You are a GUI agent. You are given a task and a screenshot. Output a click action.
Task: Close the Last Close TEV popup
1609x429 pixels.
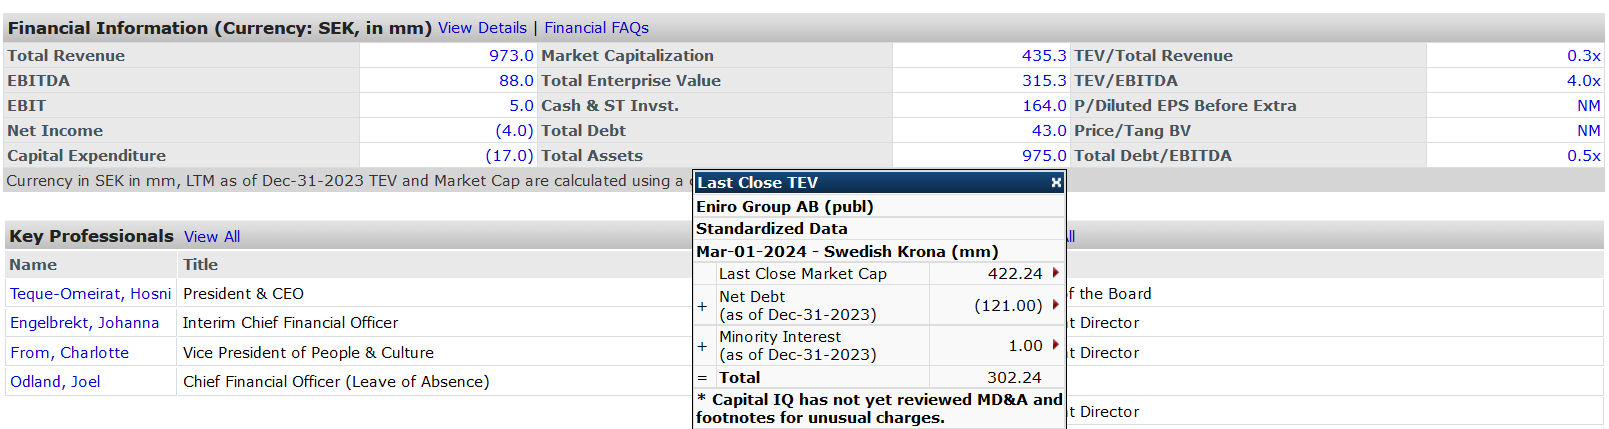pos(1056,183)
